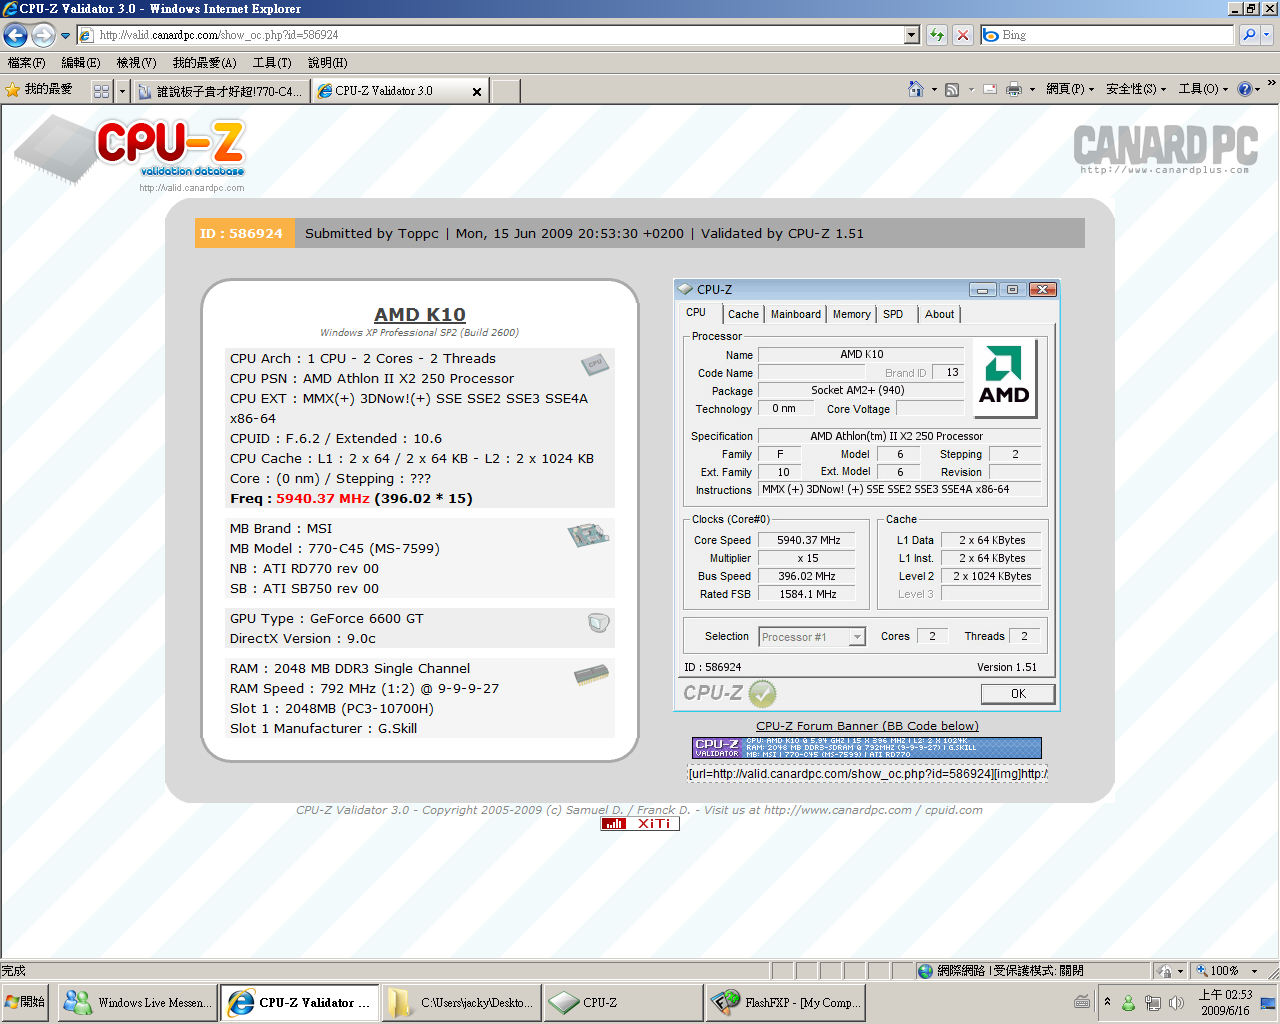
Task: Click the Read Mail envelope icon
Action: 990,89
